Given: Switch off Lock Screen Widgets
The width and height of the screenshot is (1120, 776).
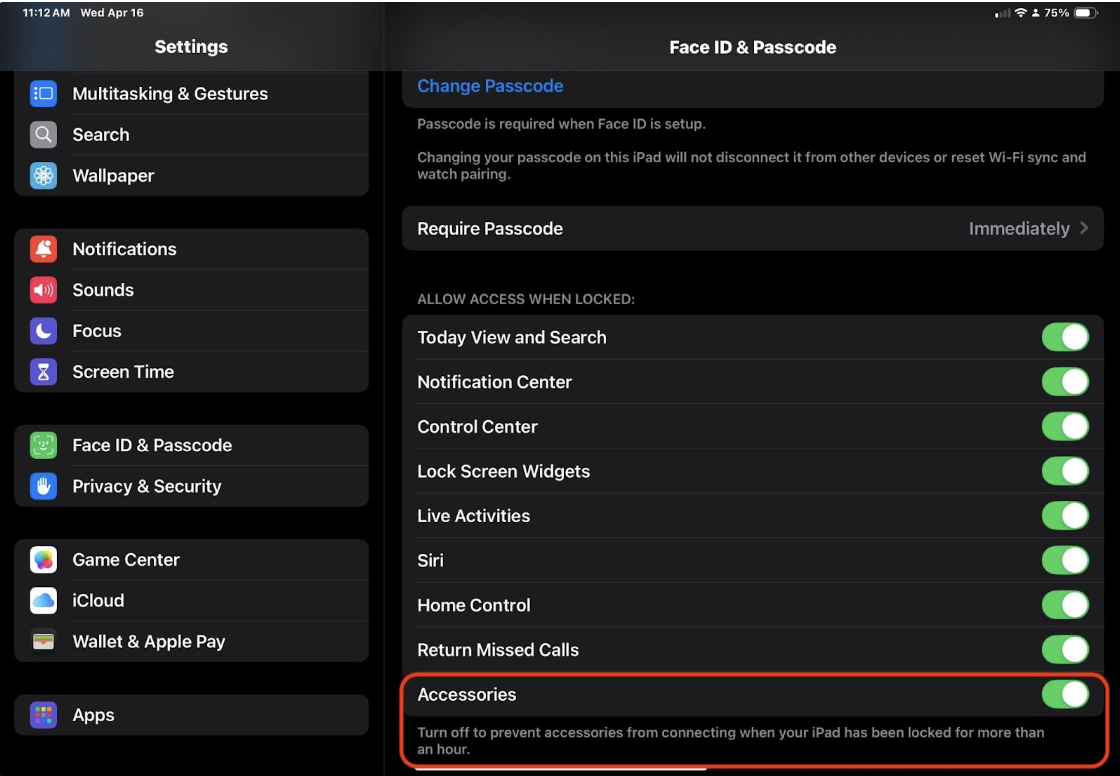Looking at the screenshot, I should (1065, 471).
